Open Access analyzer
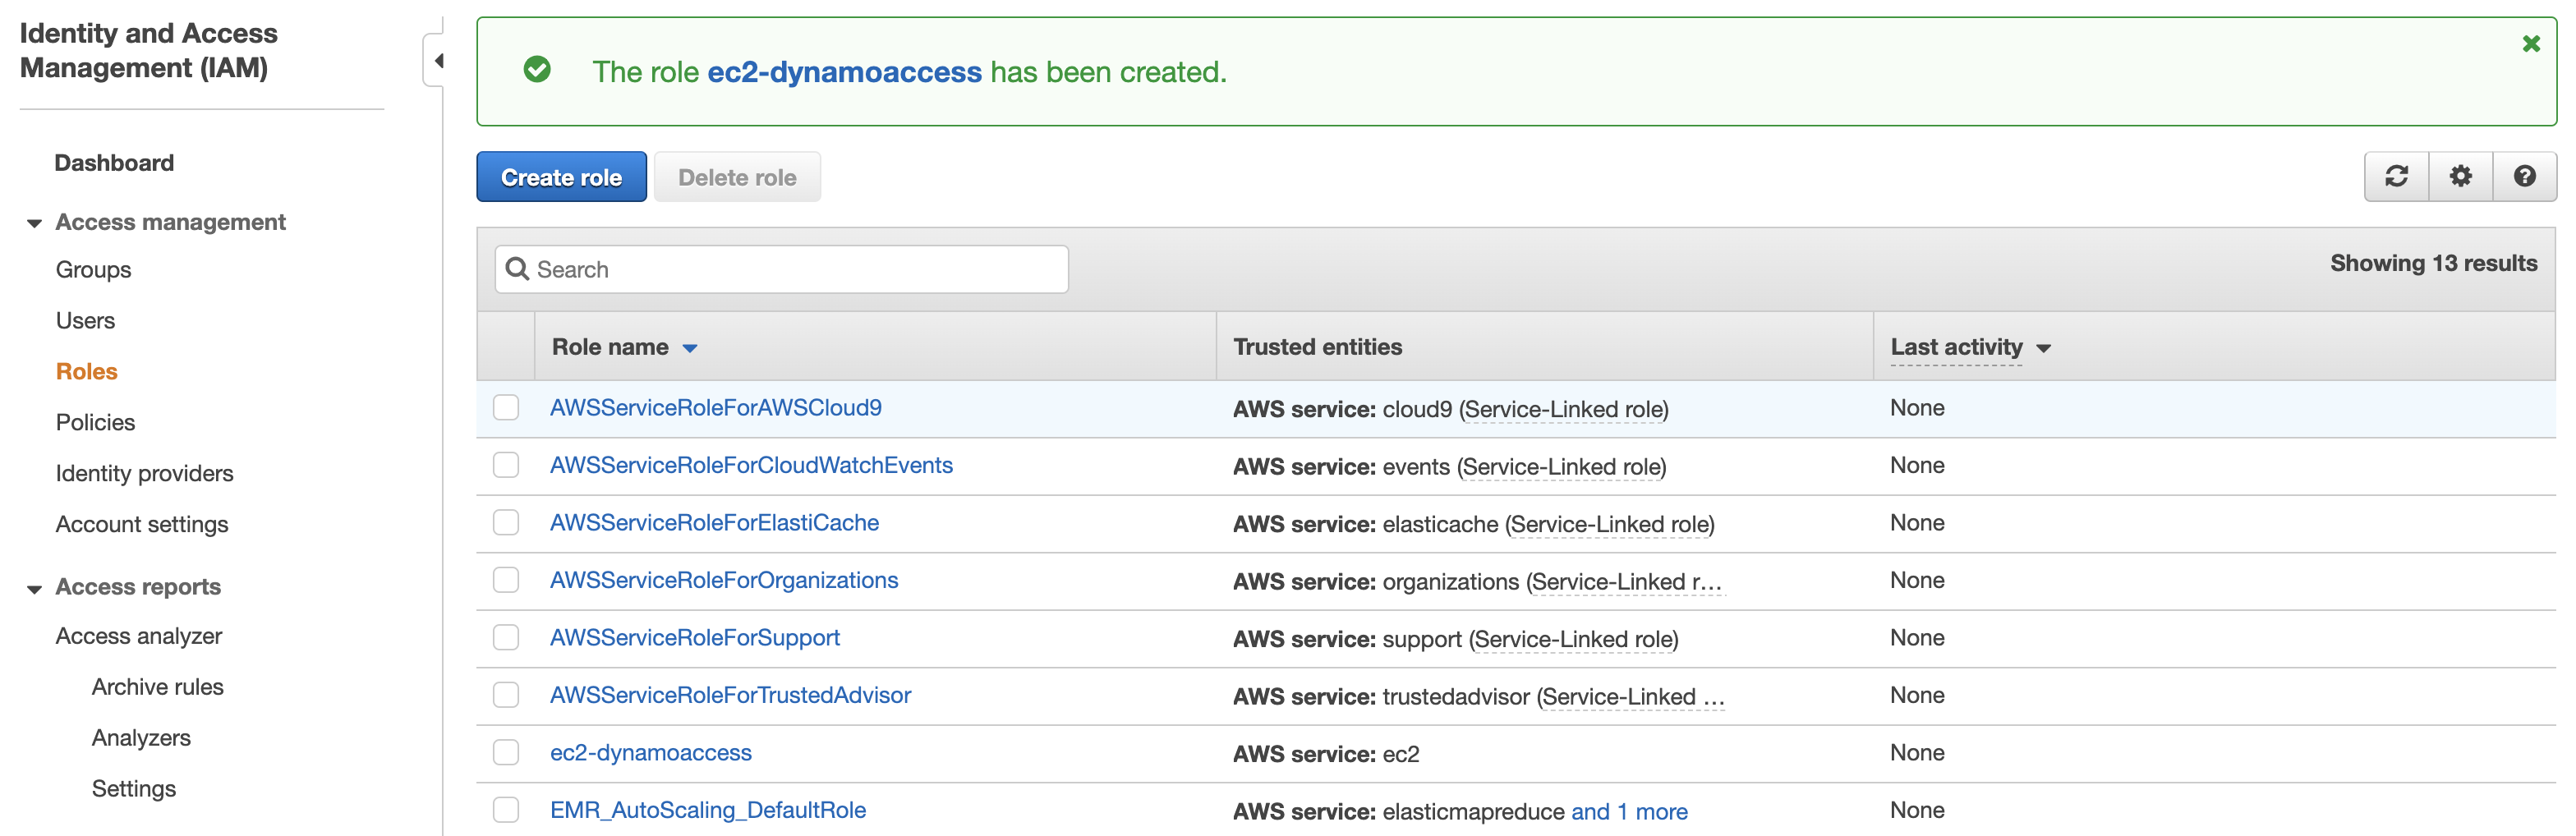Image resolution: width=2576 pixels, height=836 pixels. tap(138, 636)
